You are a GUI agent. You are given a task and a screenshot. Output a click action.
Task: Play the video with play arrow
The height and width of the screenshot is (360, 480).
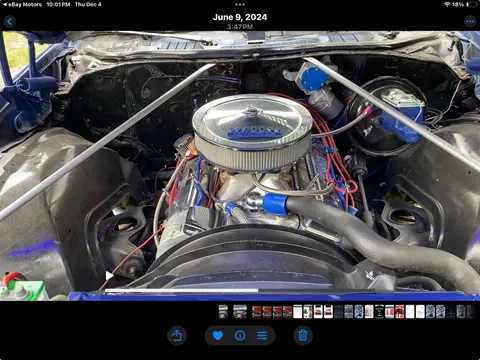click(x=109, y=276)
